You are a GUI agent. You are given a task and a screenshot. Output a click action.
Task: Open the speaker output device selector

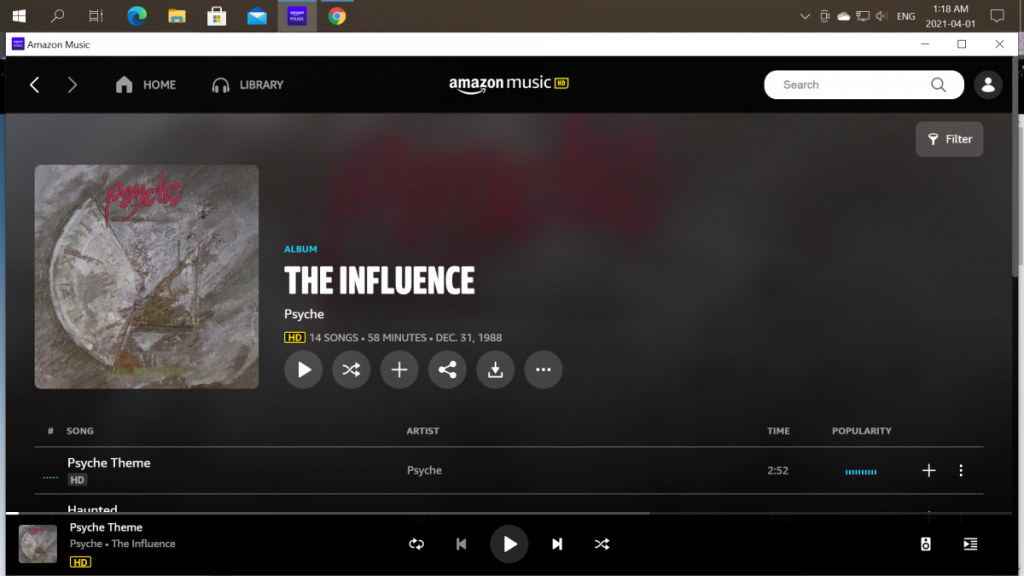point(925,544)
